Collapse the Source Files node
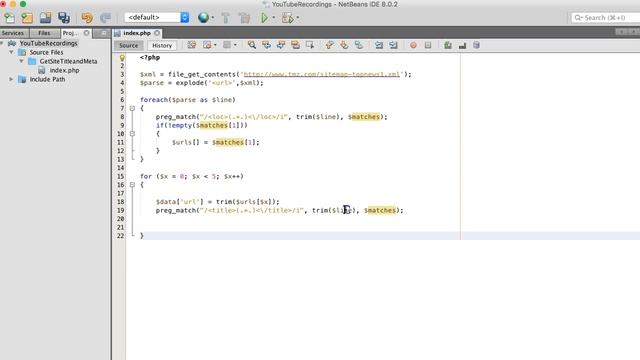 [11, 52]
